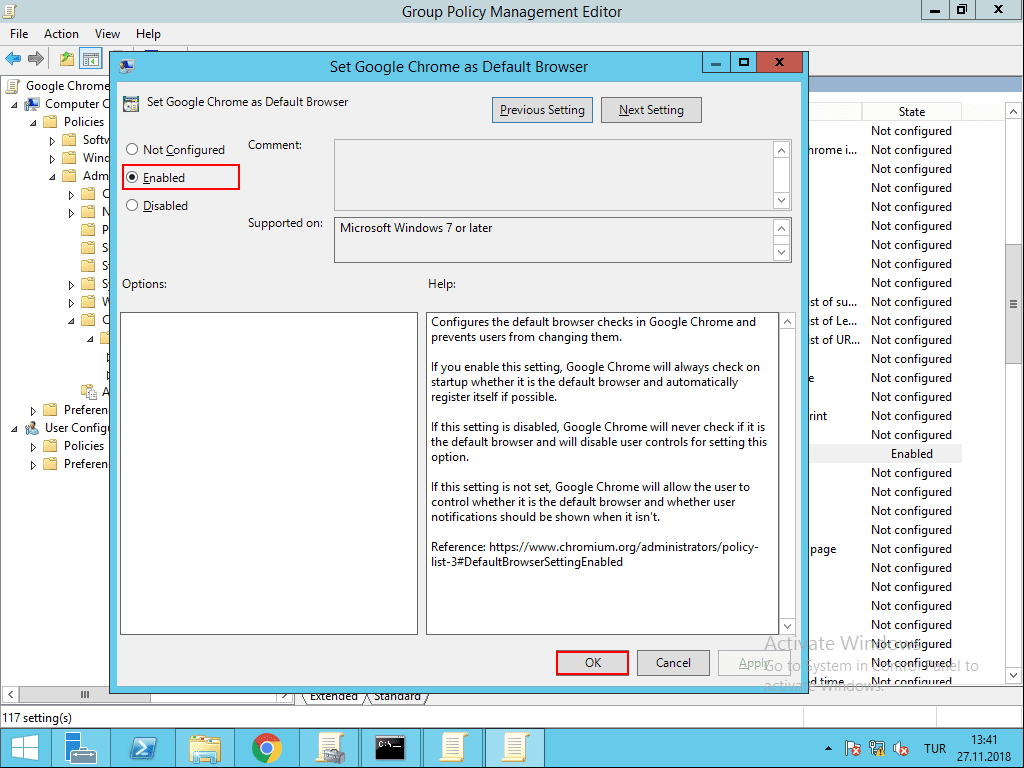
Task: Show hidden tray icons arrow
Action: coord(828,748)
